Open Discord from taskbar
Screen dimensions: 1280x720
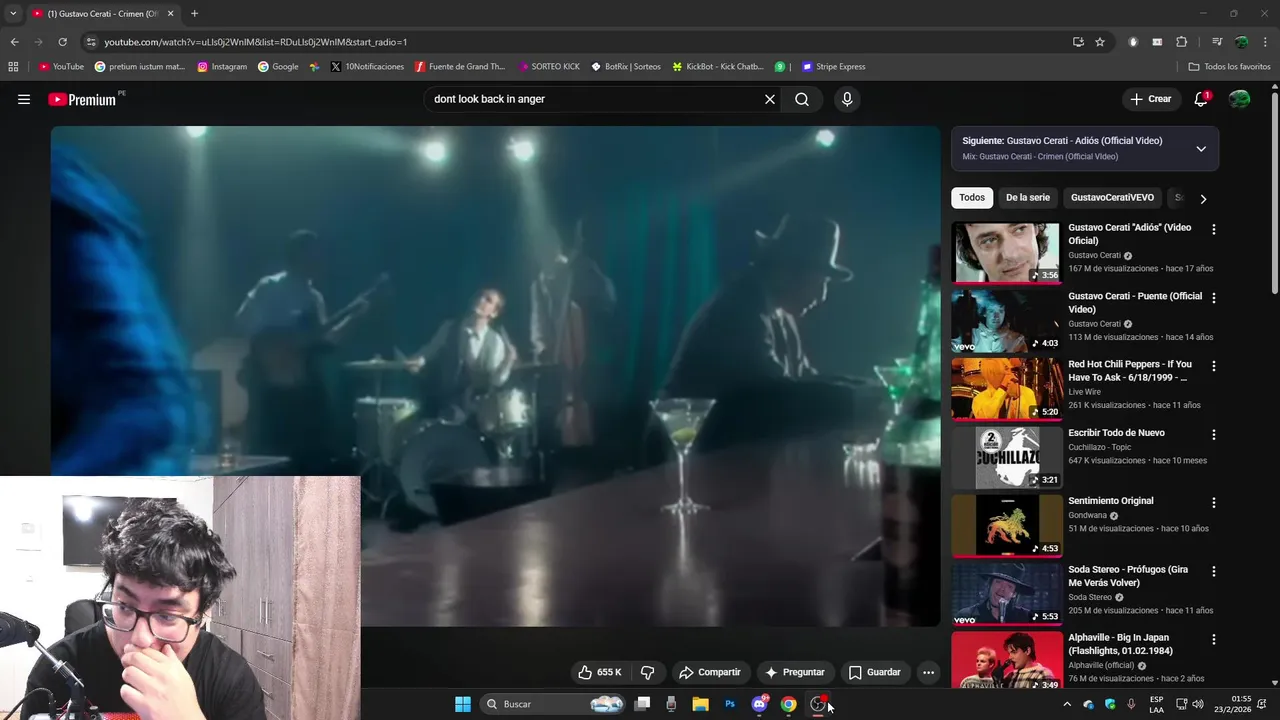(759, 704)
